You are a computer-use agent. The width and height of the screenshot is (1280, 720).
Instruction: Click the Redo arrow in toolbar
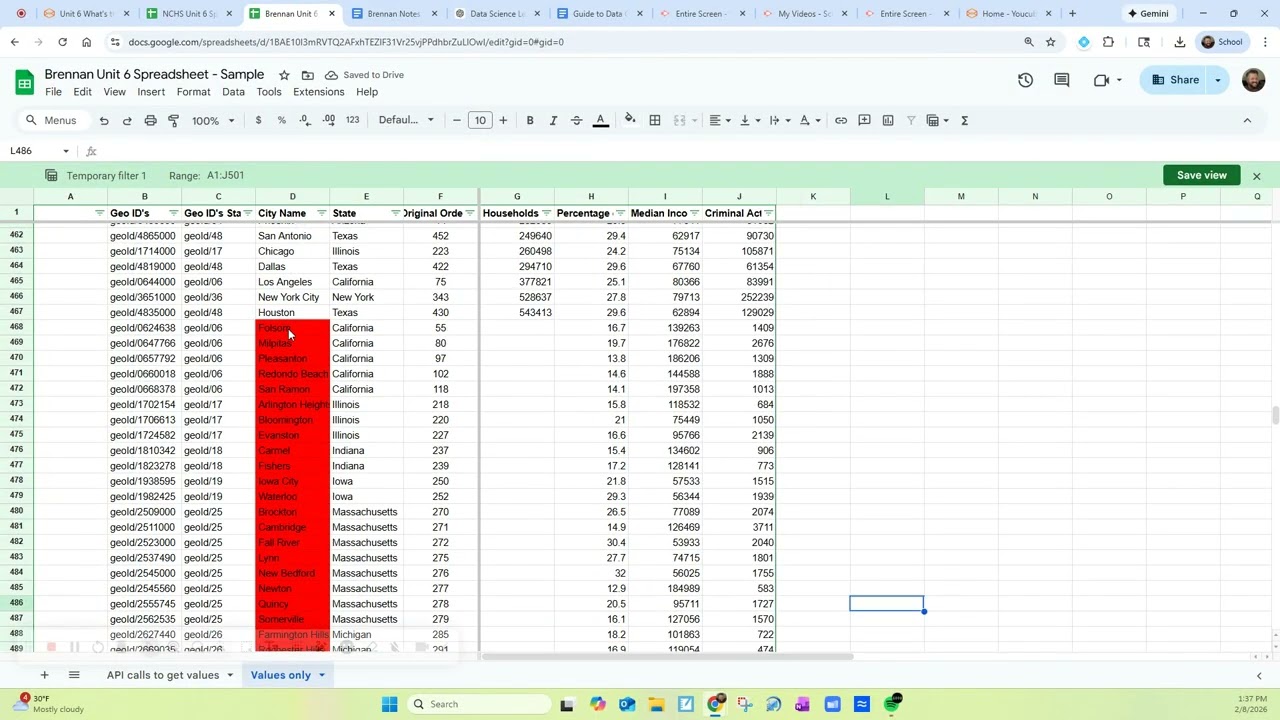(x=127, y=120)
